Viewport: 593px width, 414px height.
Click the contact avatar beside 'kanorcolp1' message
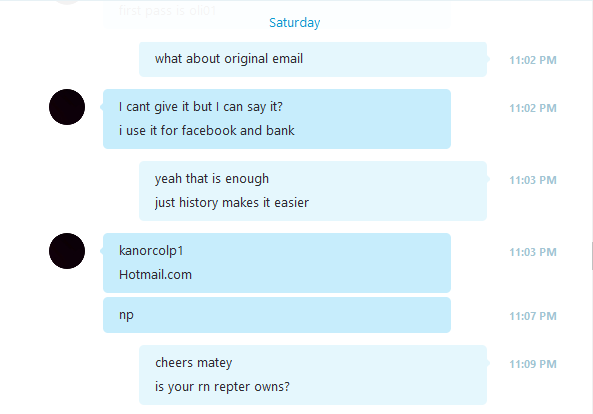(67, 251)
